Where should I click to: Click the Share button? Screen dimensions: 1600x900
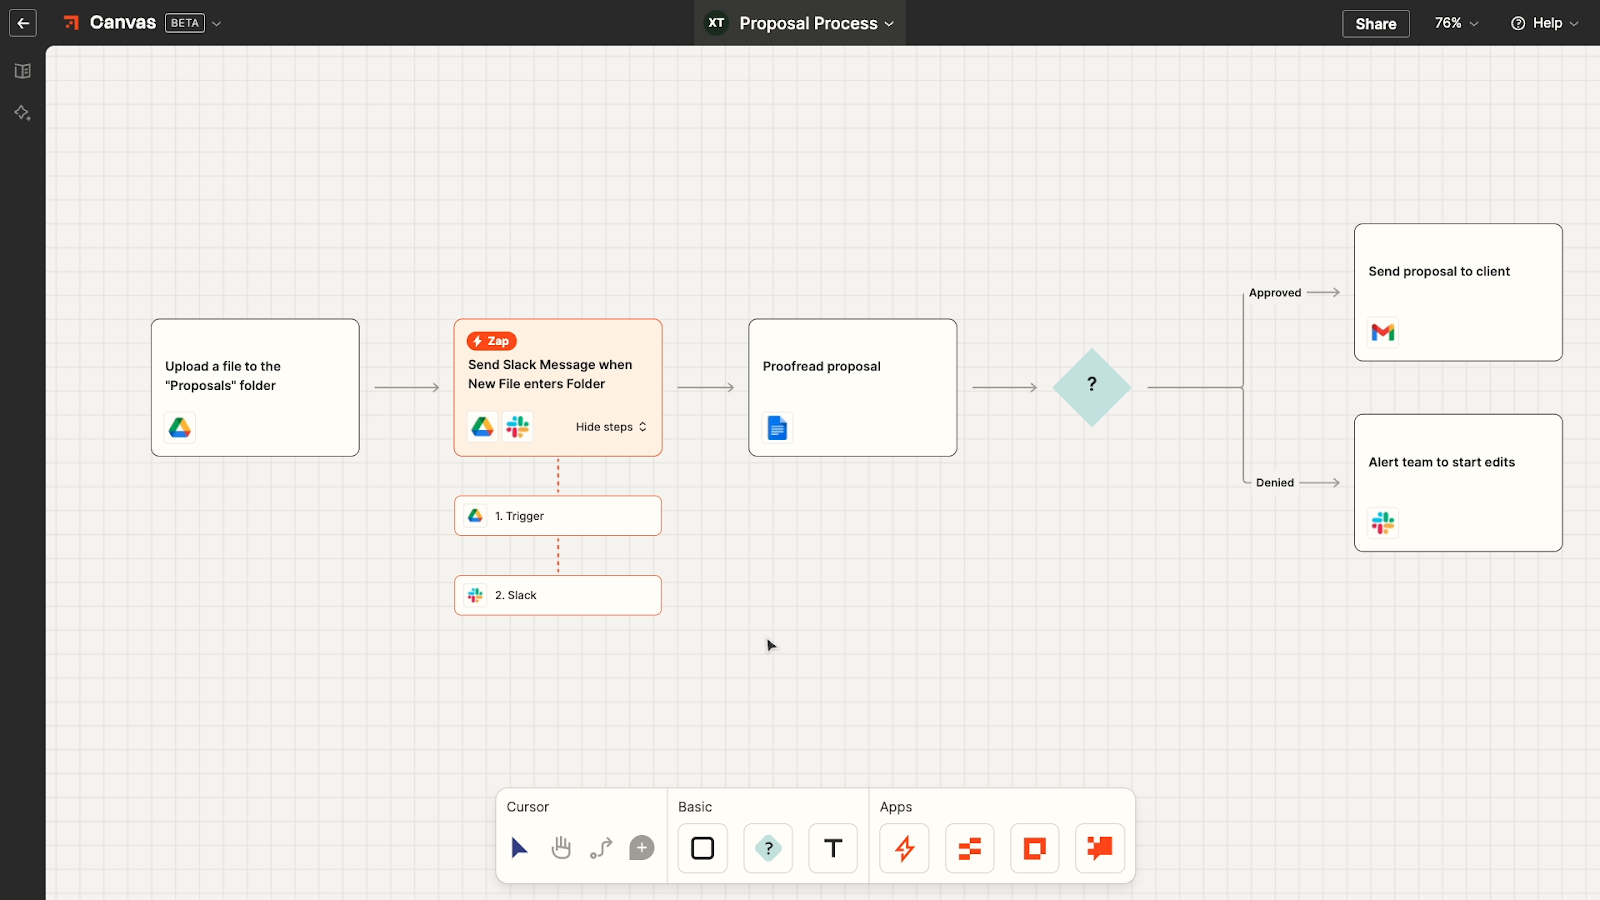[1374, 23]
